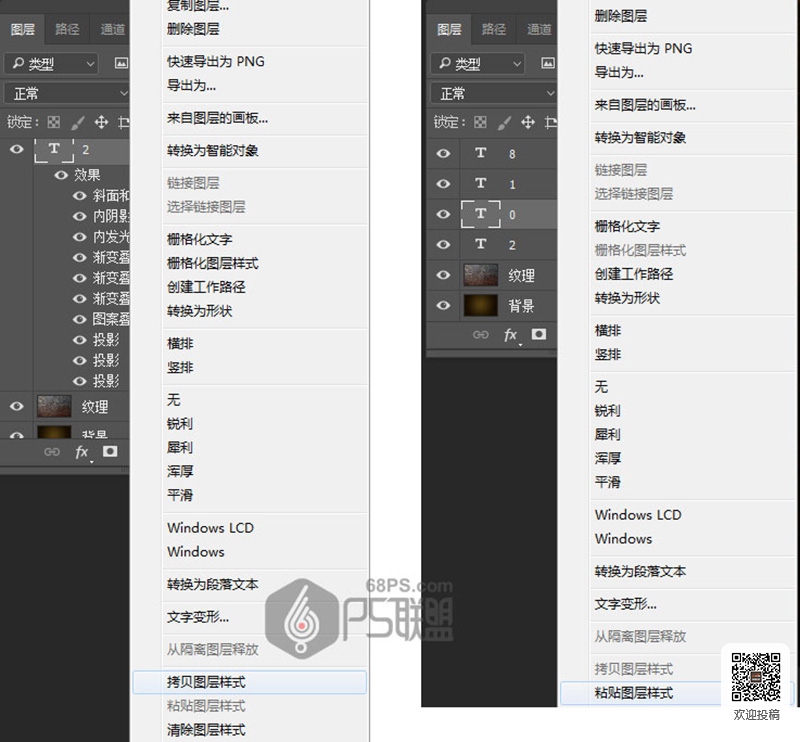This screenshot has height=742, width=800.
Task: Hide layer 8 in right panel
Action: (443, 153)
